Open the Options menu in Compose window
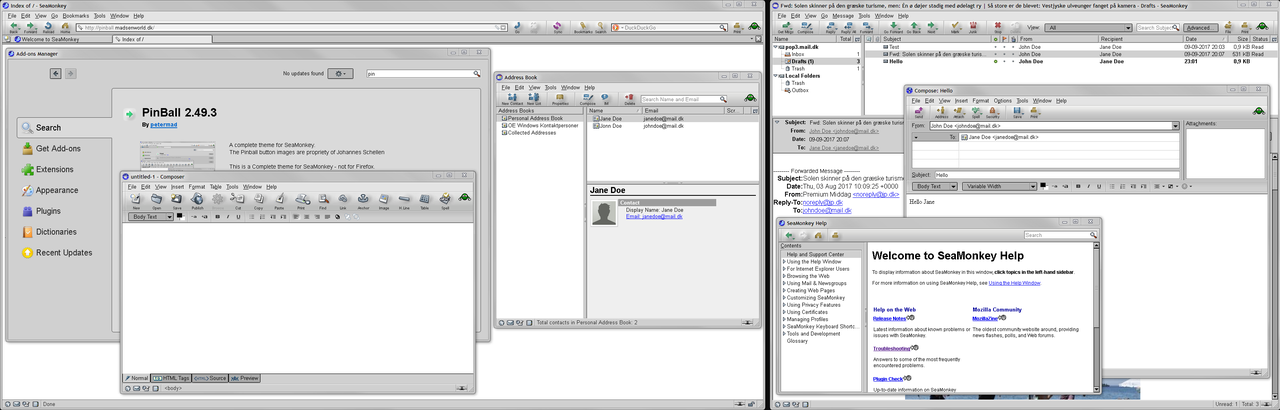Image resolution: width=1280 pixels, height=410 pixels. click(x=1002, y=101)
